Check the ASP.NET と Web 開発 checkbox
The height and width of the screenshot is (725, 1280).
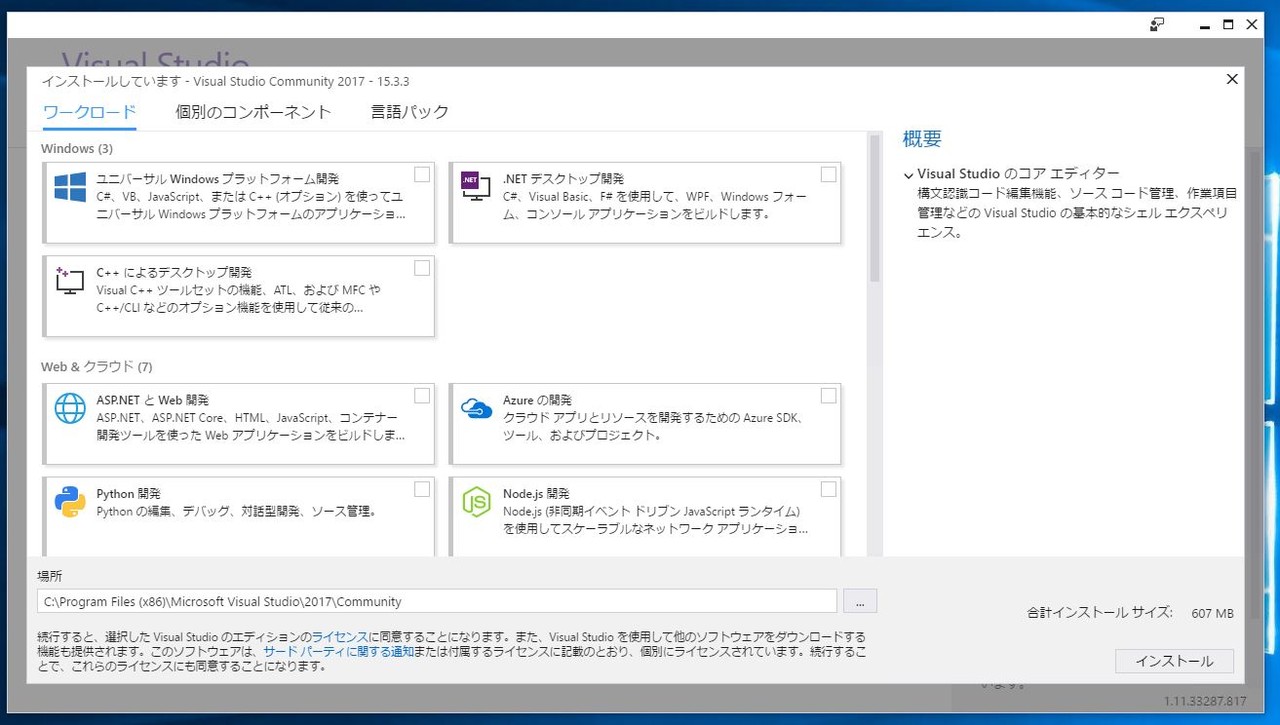tap(422, 396)
